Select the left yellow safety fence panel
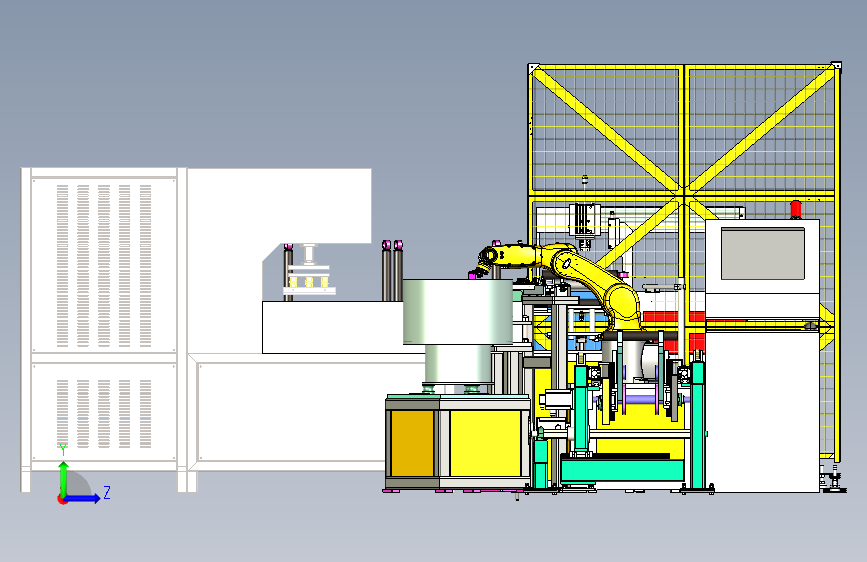This screenshot has width=867, height=562. tap(606, 131)
